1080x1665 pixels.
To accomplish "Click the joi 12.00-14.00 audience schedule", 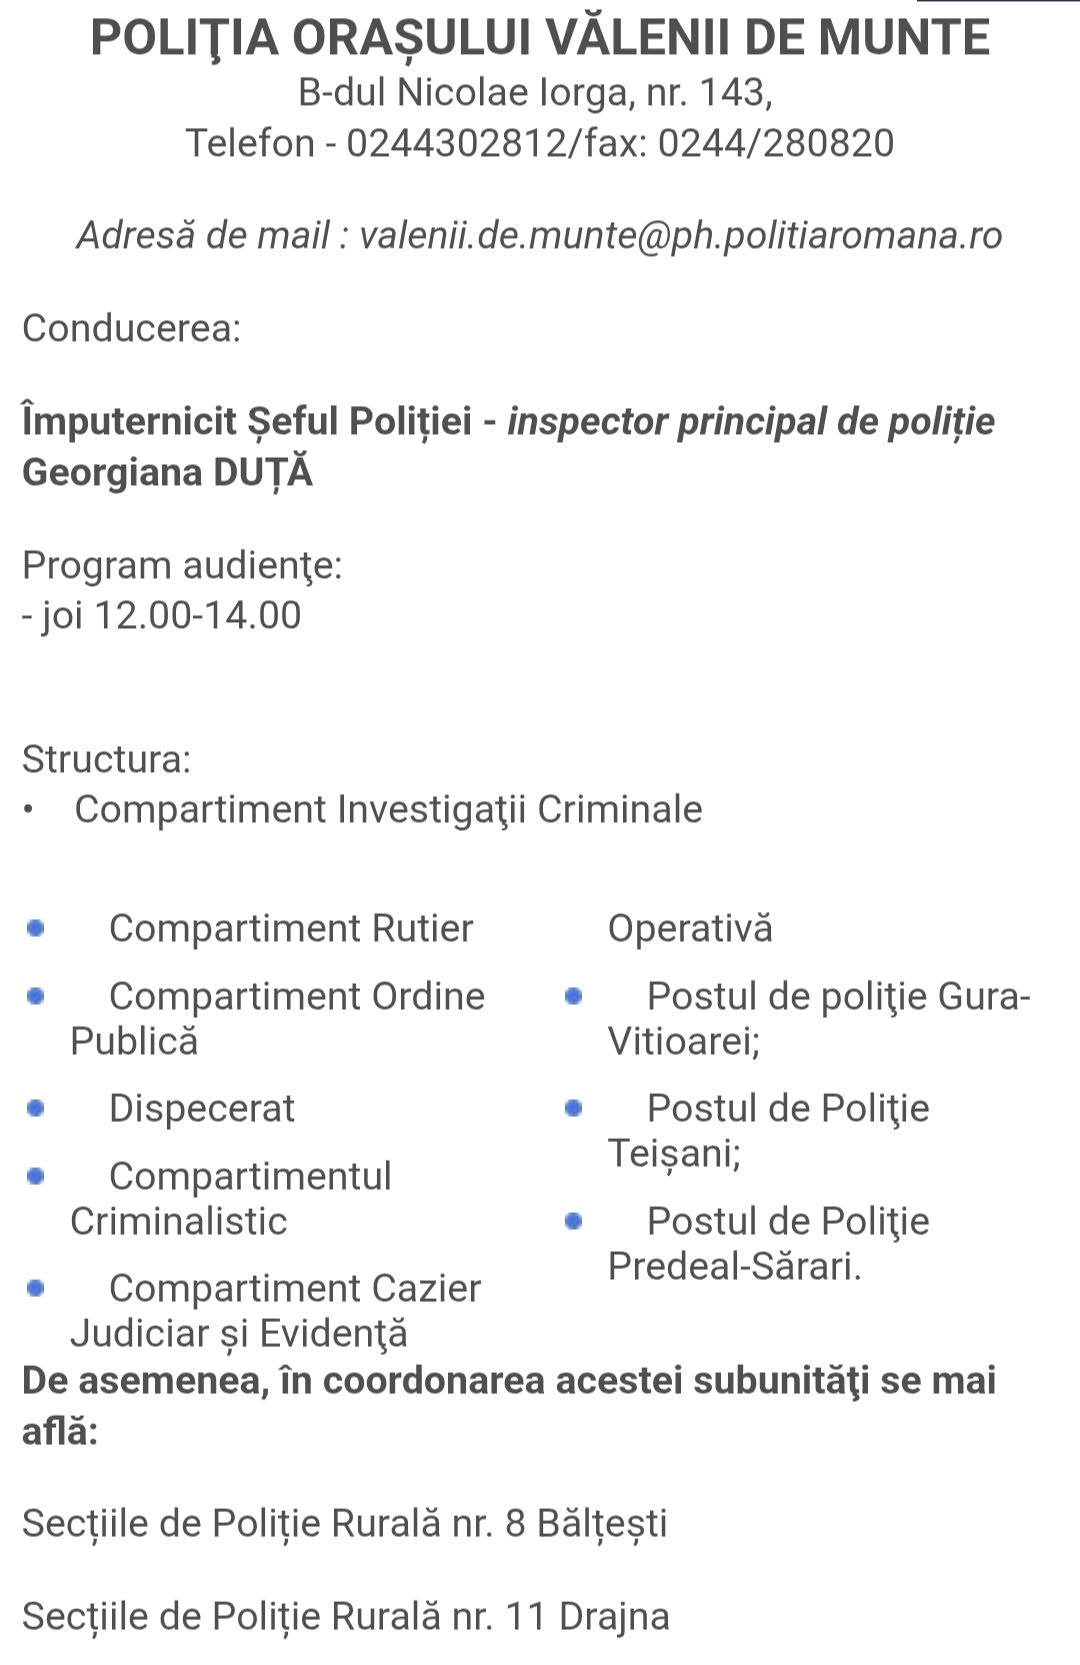I will (162, 615).
